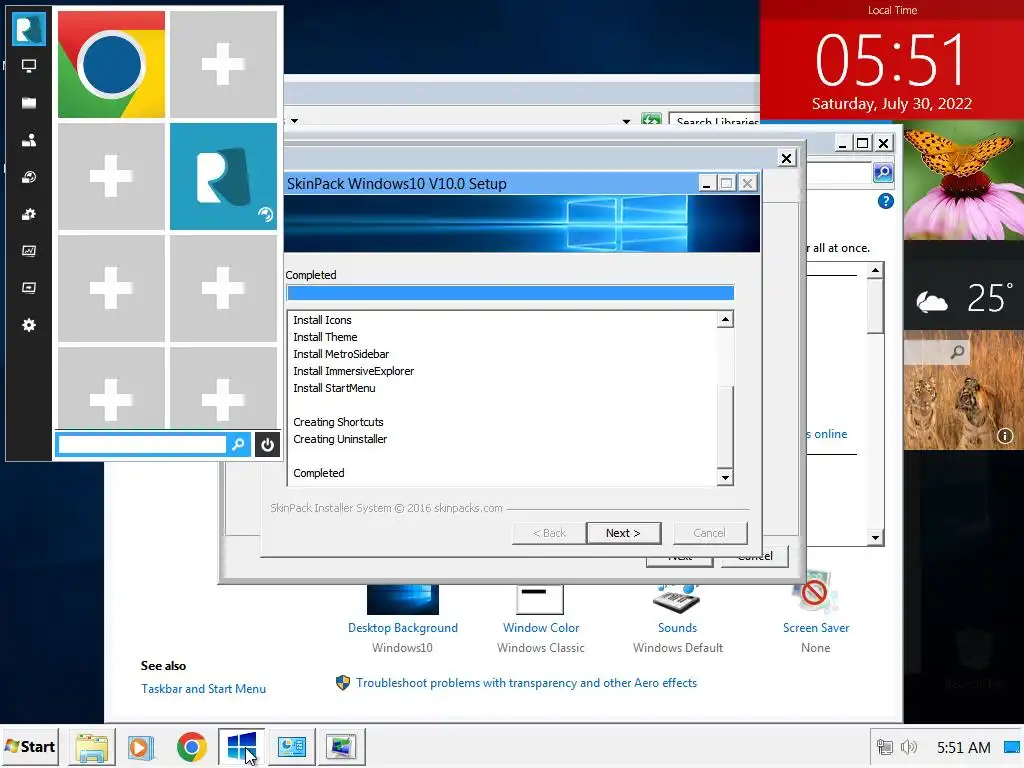Click the info icon on tiger picture

[1004, 436]
